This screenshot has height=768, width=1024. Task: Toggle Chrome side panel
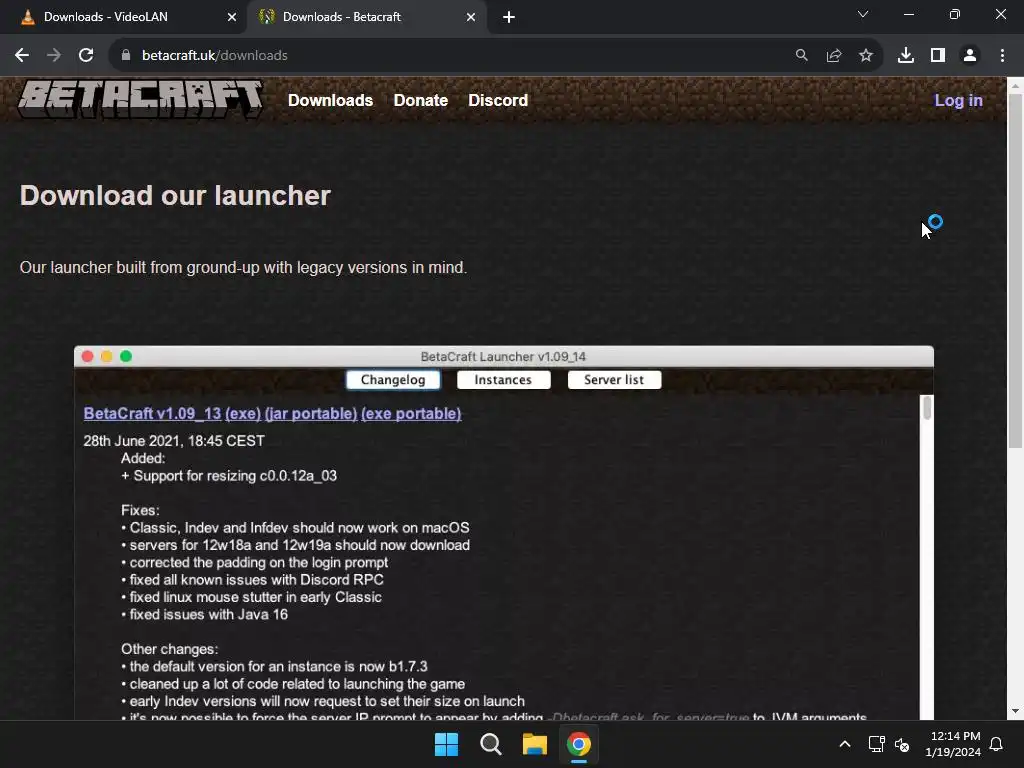[x=938, y=56]
